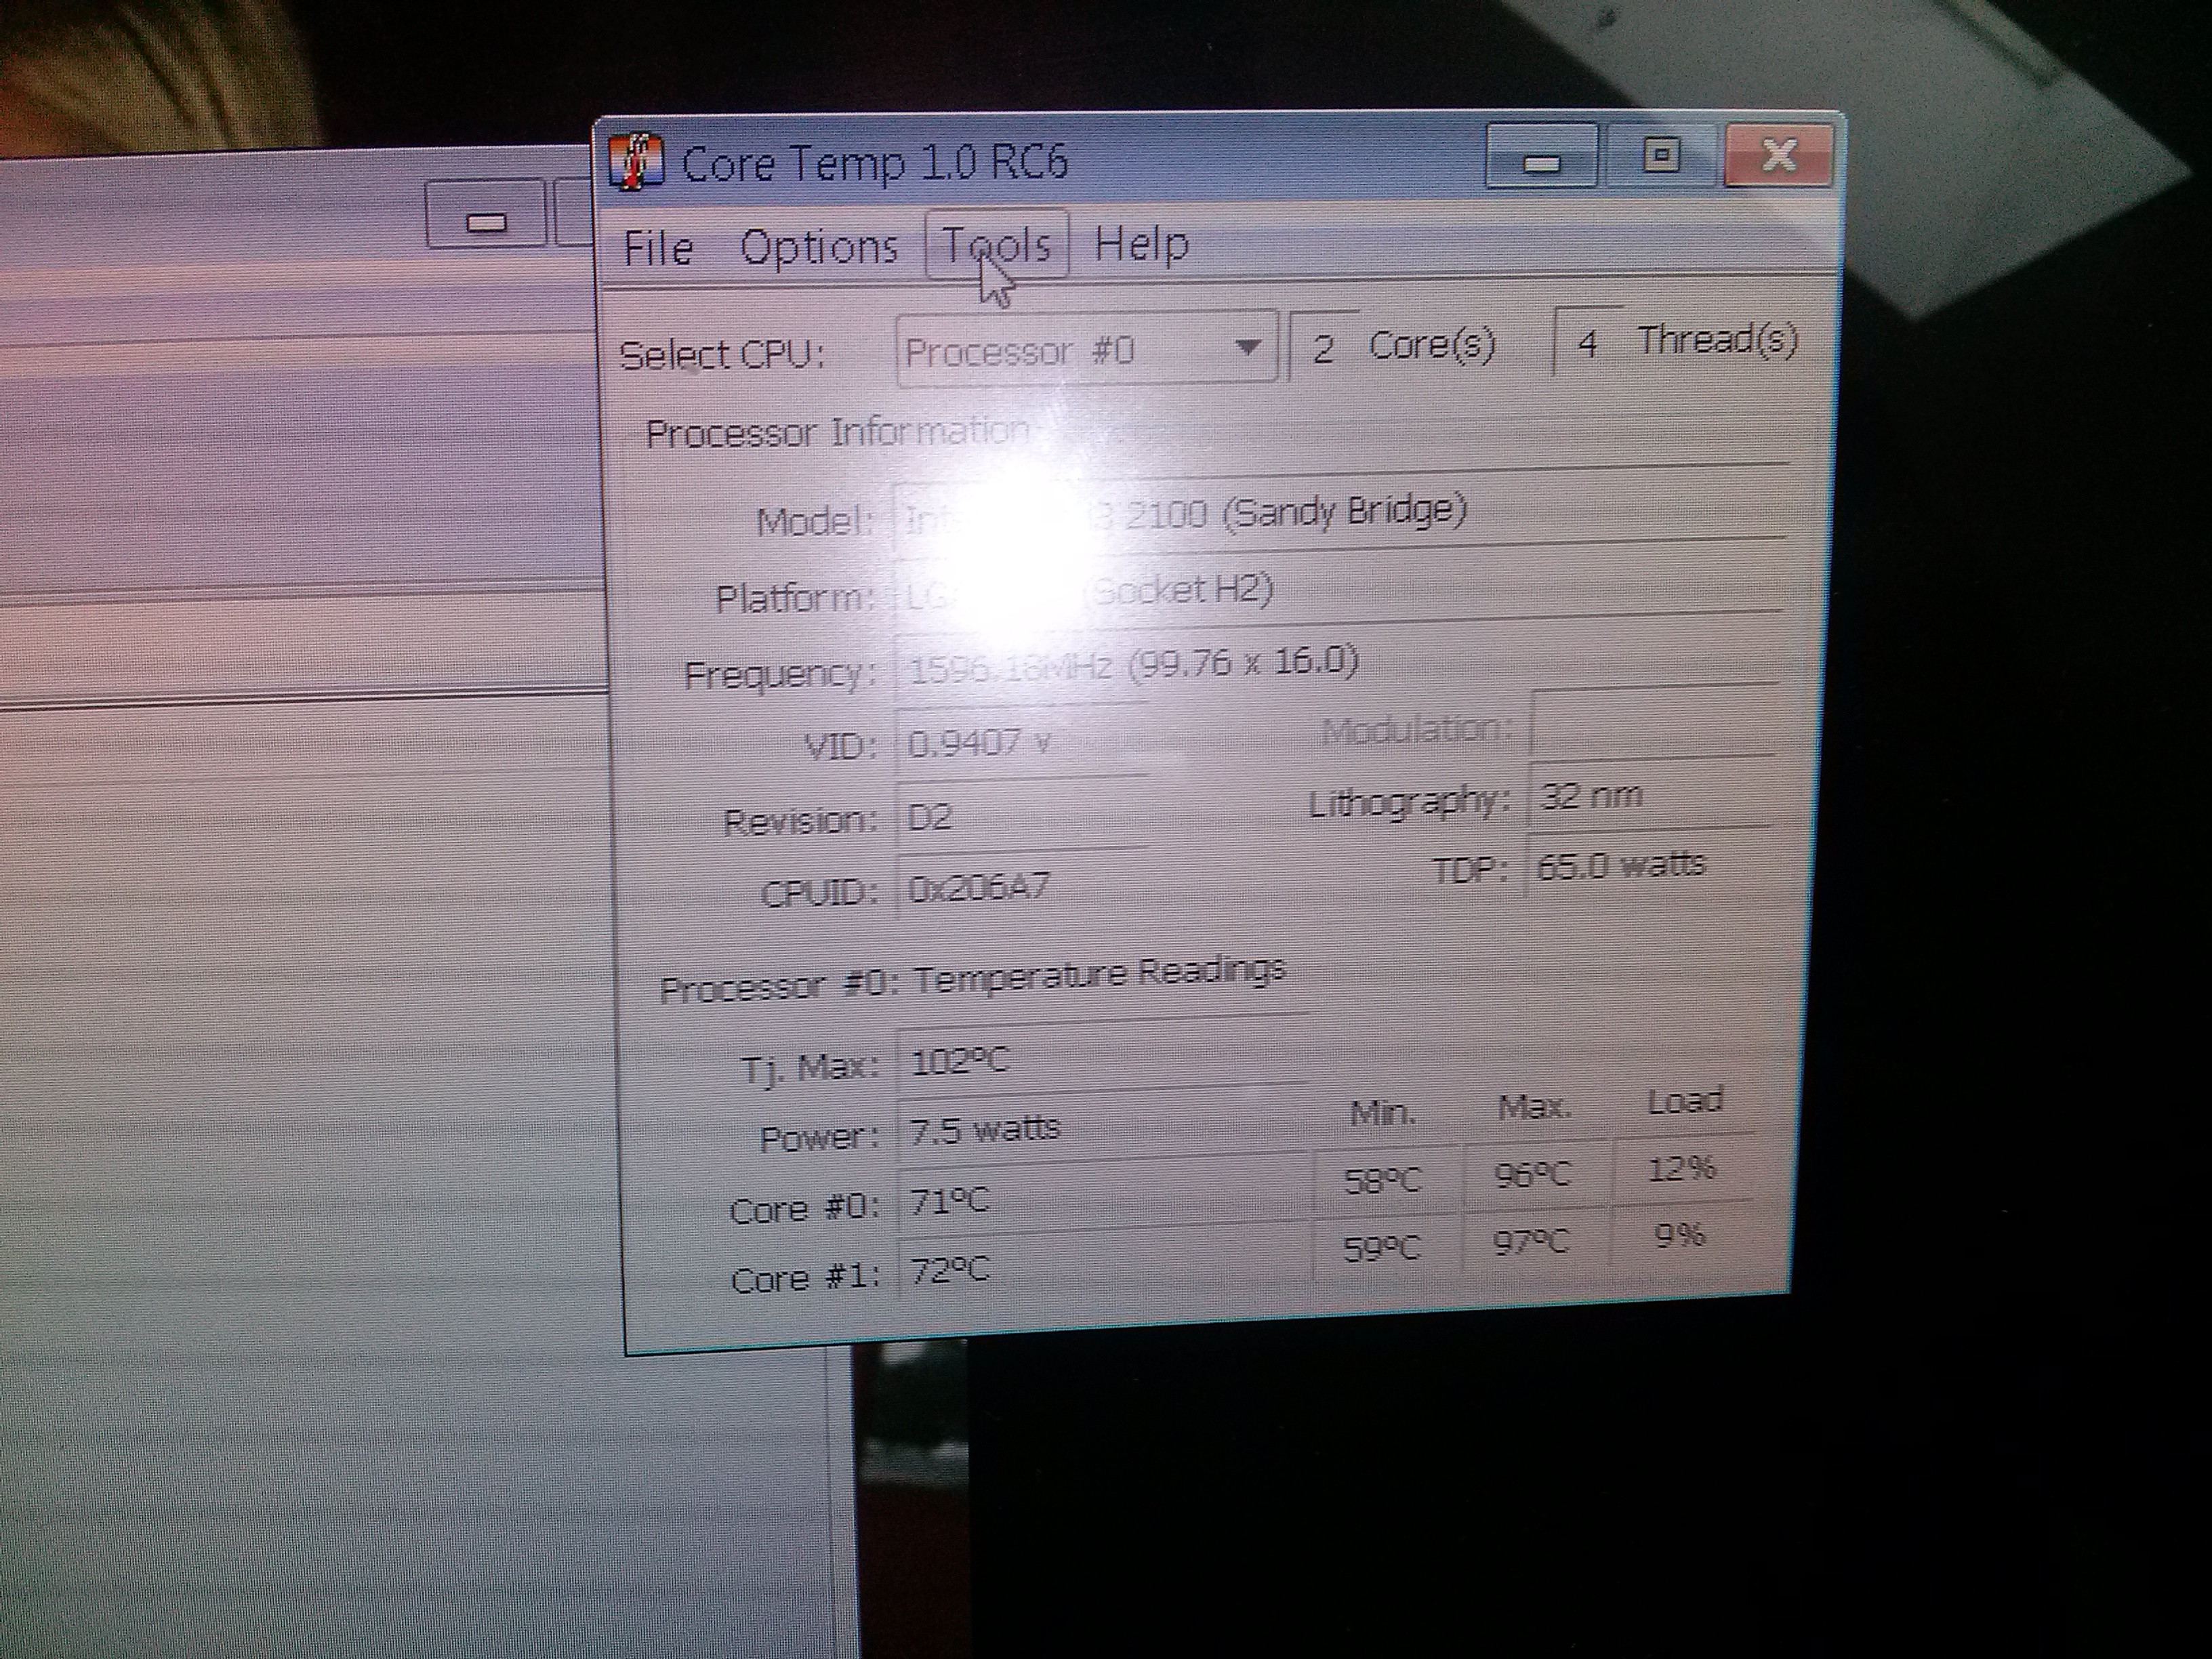2212x1659 pixels.
Task: Click the thread count box showing 4
Action: click(x=1587, y=342)
